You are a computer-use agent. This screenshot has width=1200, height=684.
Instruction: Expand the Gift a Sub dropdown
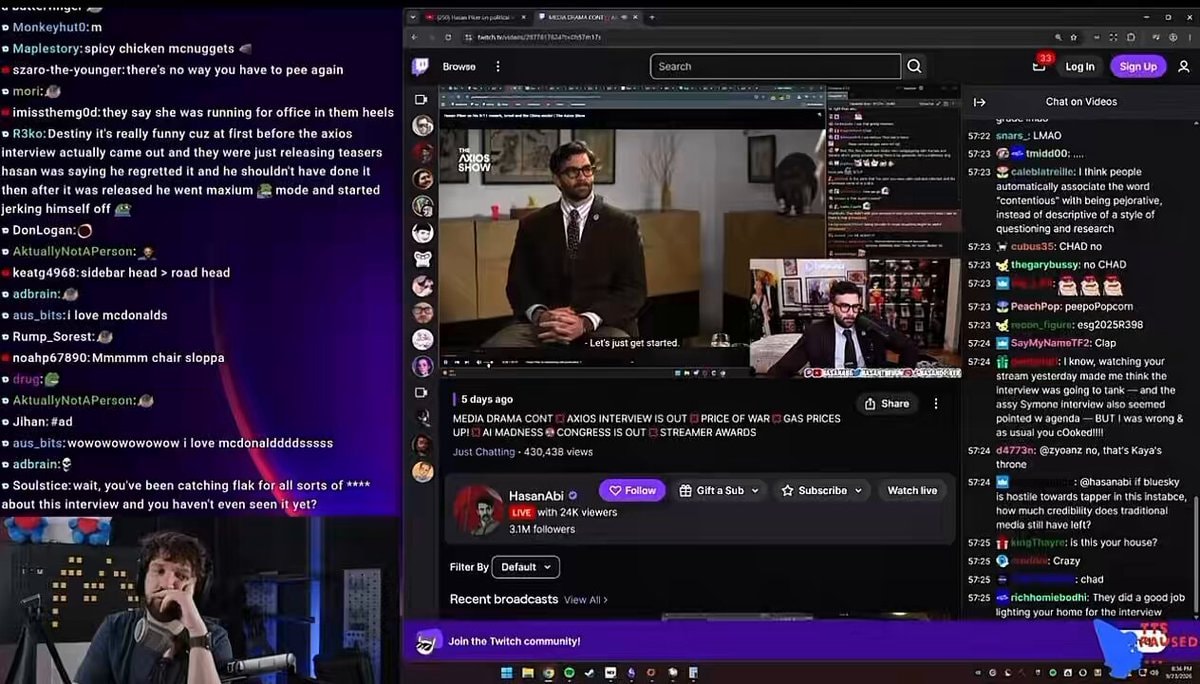721,490
